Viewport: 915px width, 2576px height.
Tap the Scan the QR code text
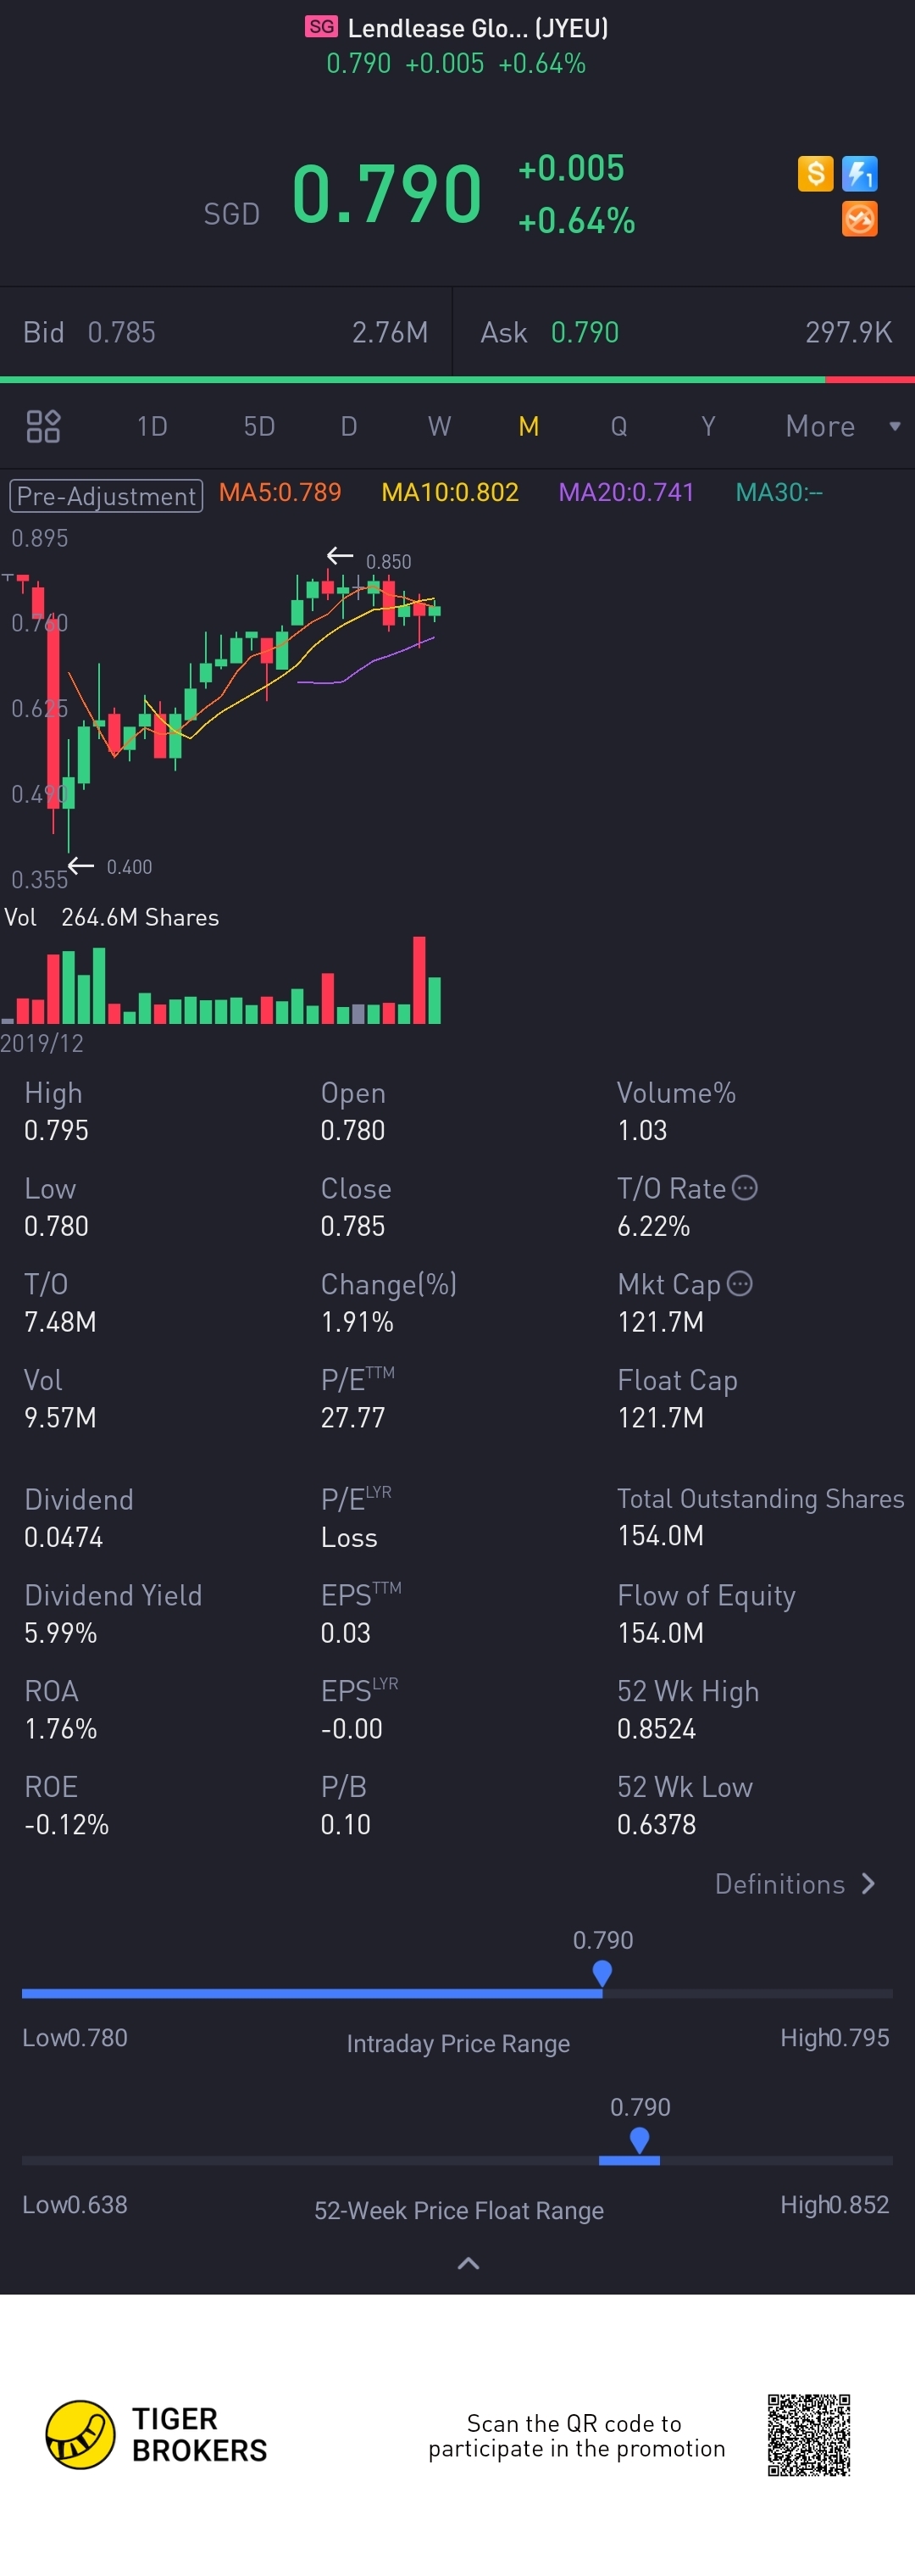click(x=576, y=2435)
